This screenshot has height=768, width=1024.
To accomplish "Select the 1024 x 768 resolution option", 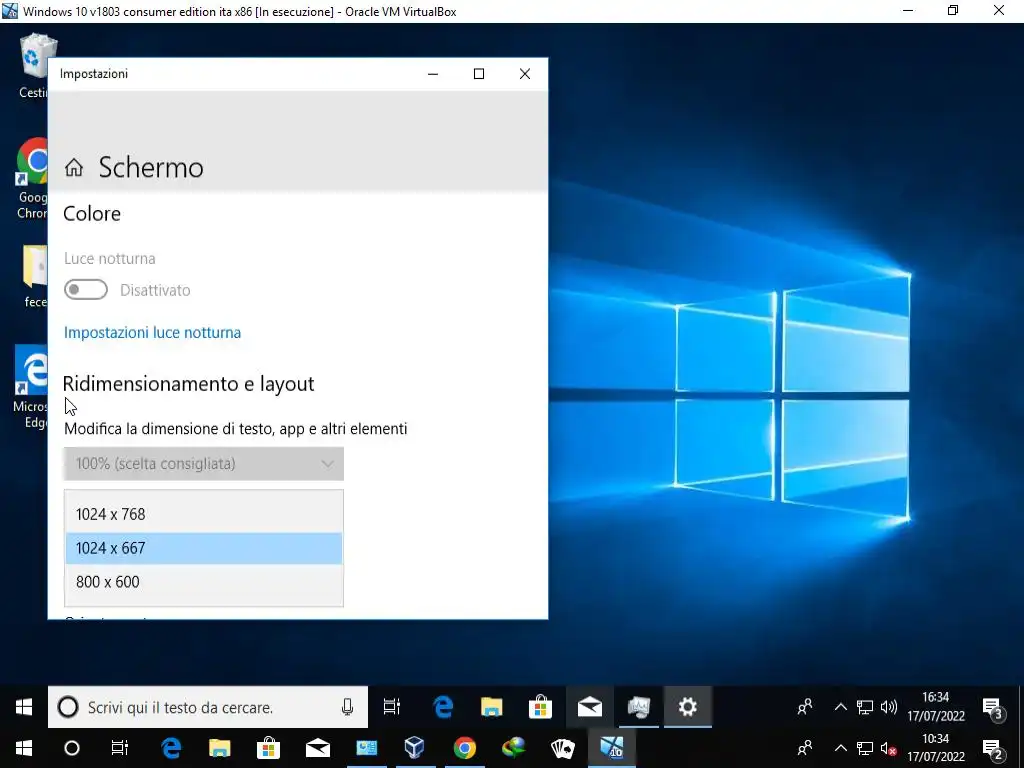I will click(x=204, y=515).
